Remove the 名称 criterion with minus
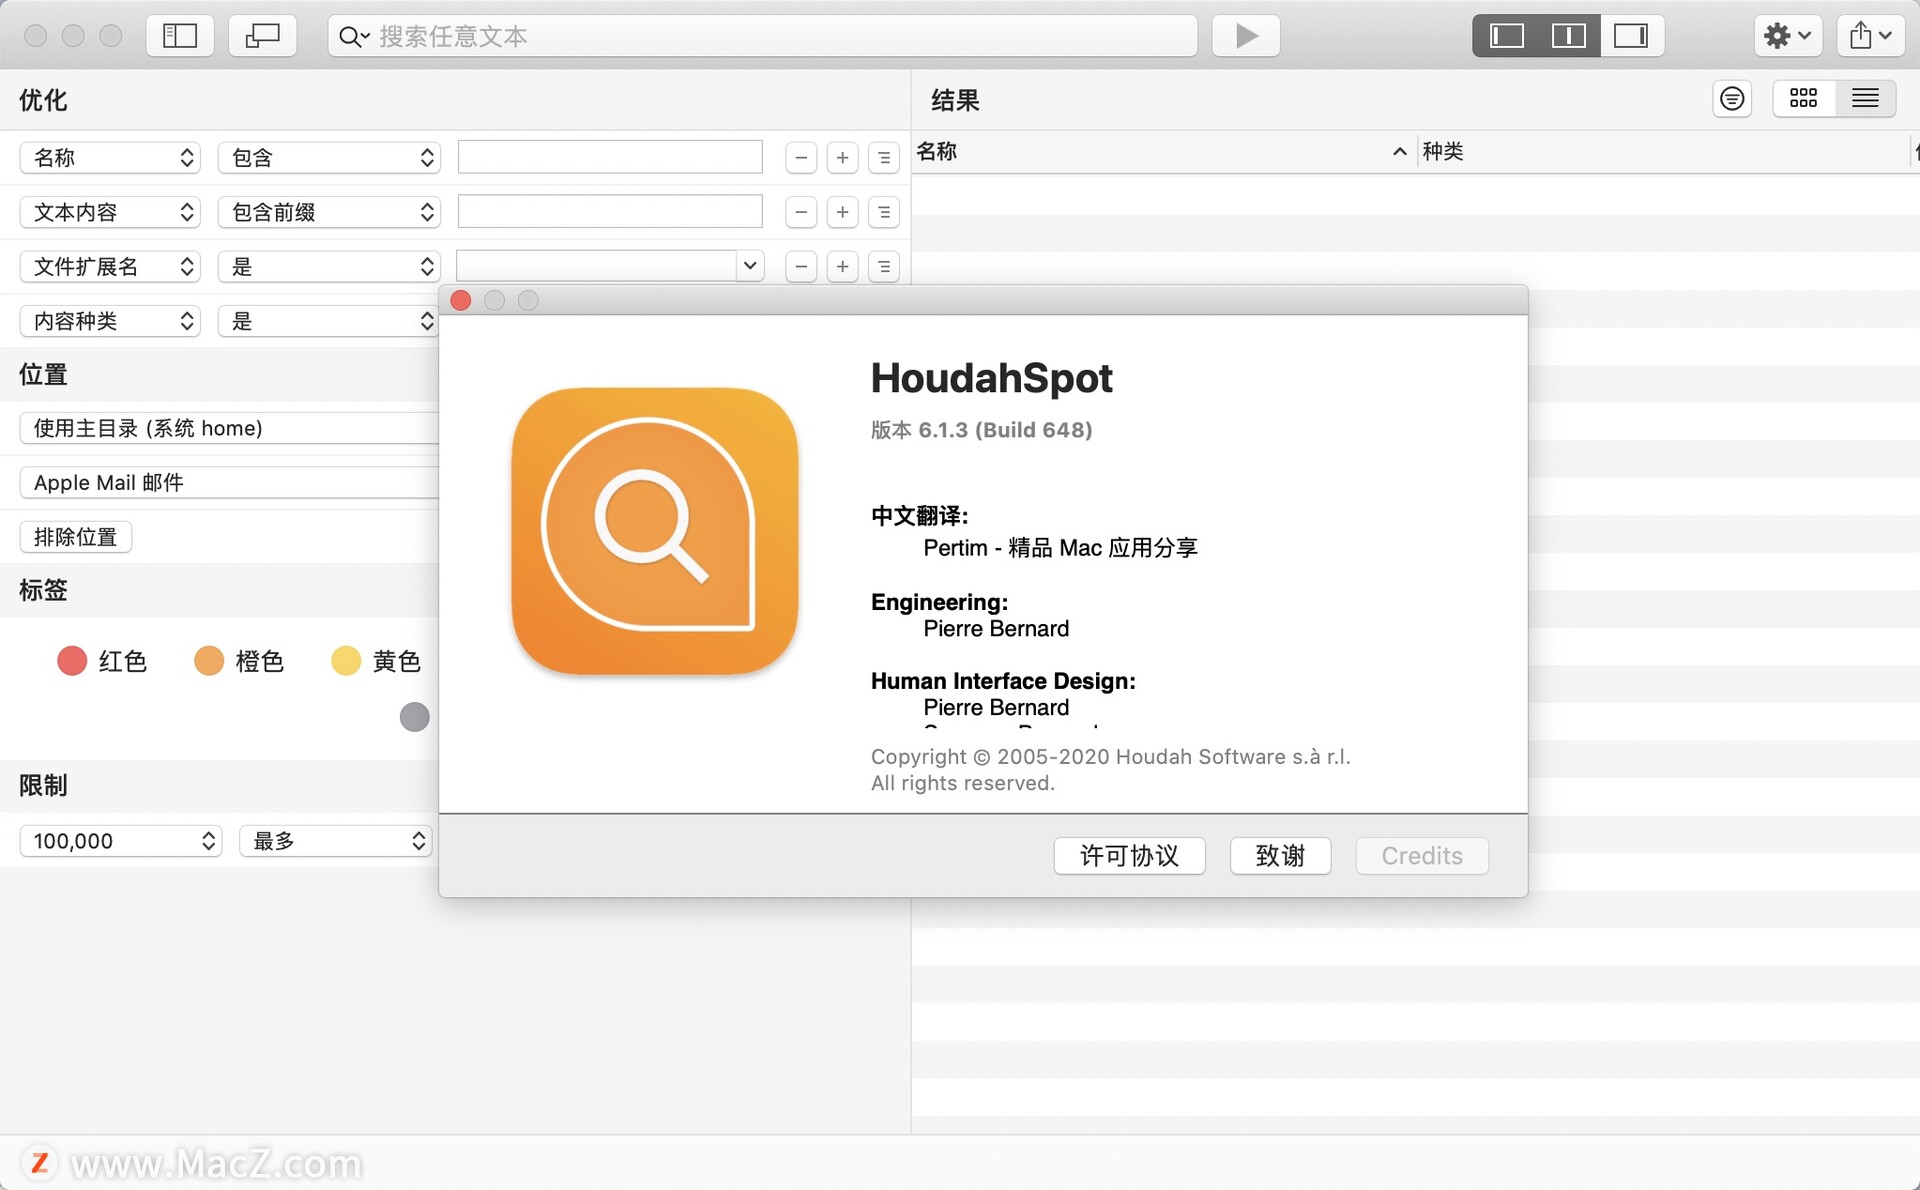Image resolution: width=1920 pixels, height=1190 pixels. (801, 158)
